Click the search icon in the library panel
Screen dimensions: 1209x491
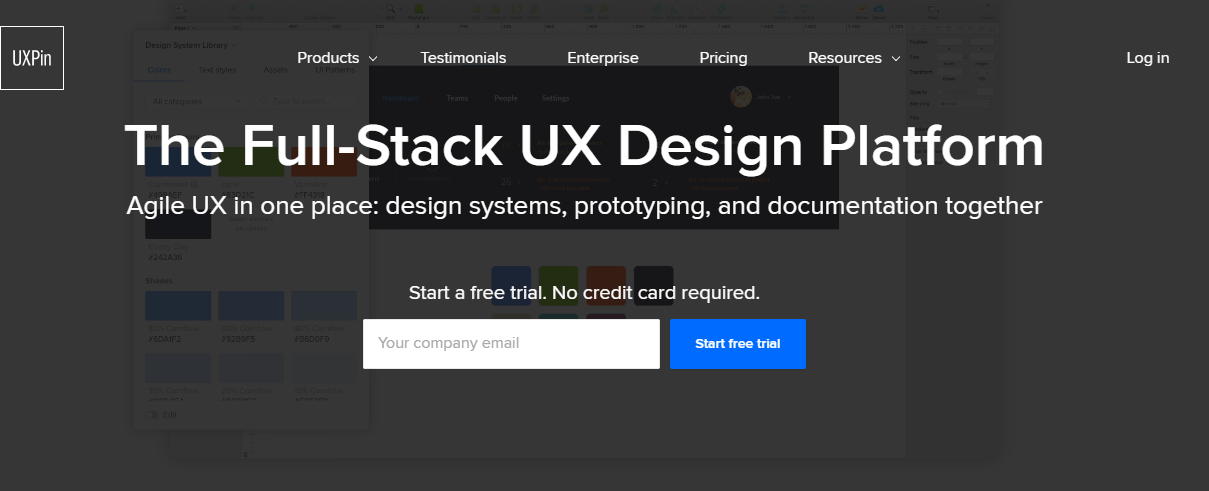point(265,101)
